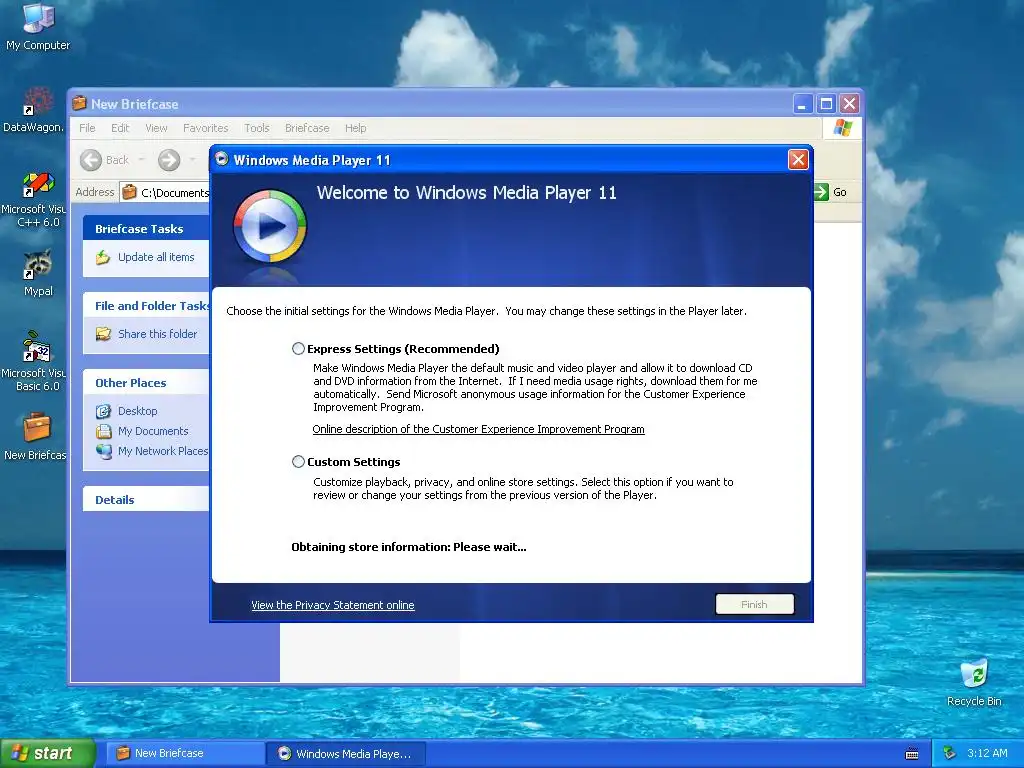Open the View menu
1024x768 pixels.
[156, 128]
